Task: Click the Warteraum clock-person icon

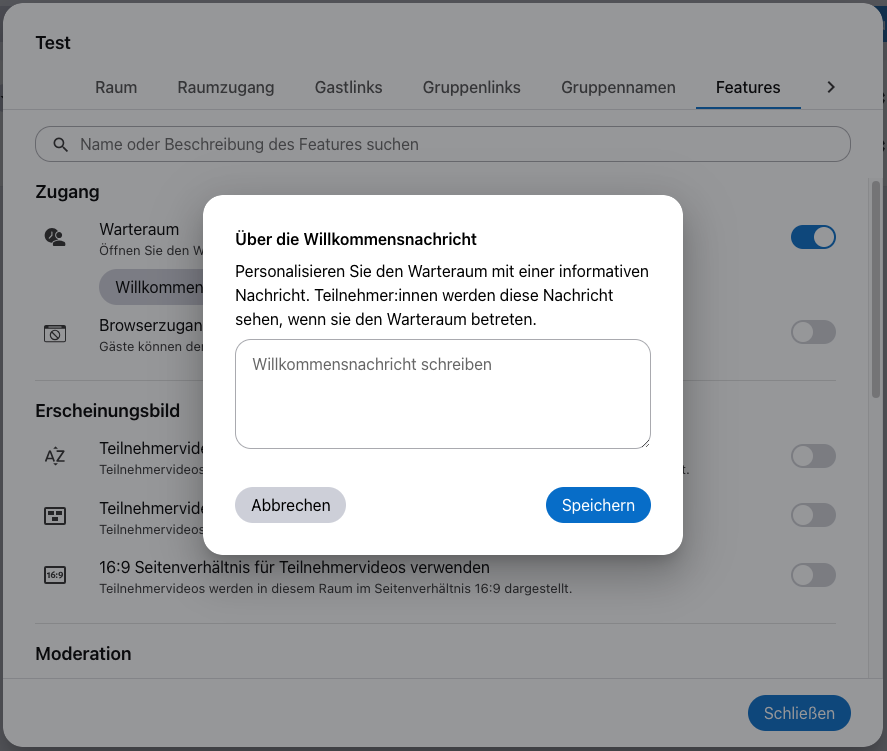Action: [x=55, y=237]
